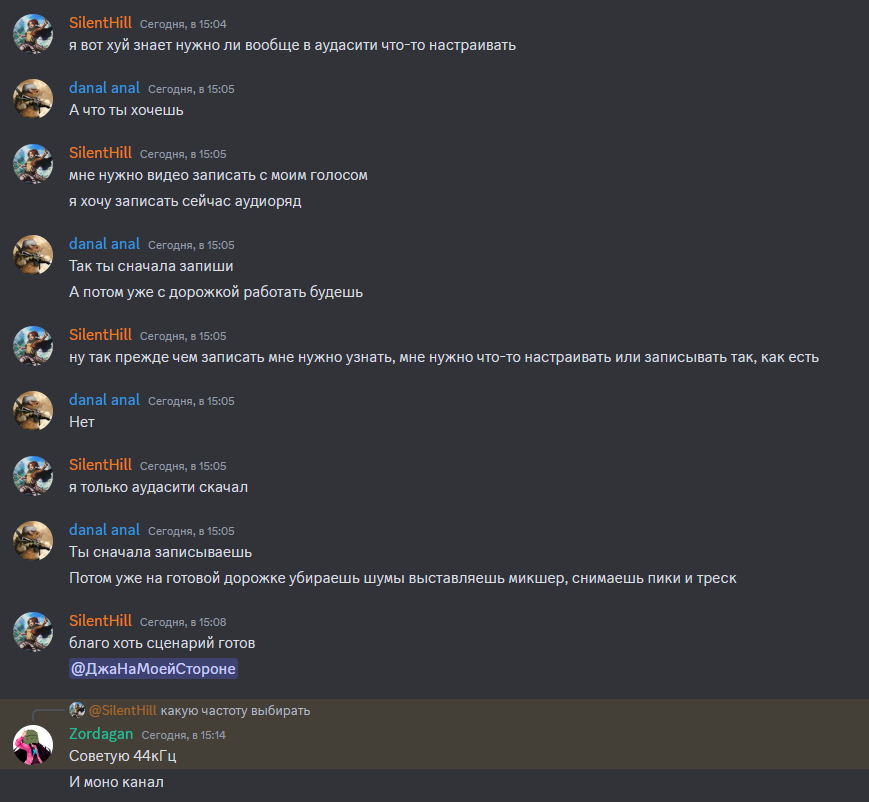Select the message 'Советую 44кГц'
Image resolution: width=869 pixels, height=802 pixels.
pos(122,756)
